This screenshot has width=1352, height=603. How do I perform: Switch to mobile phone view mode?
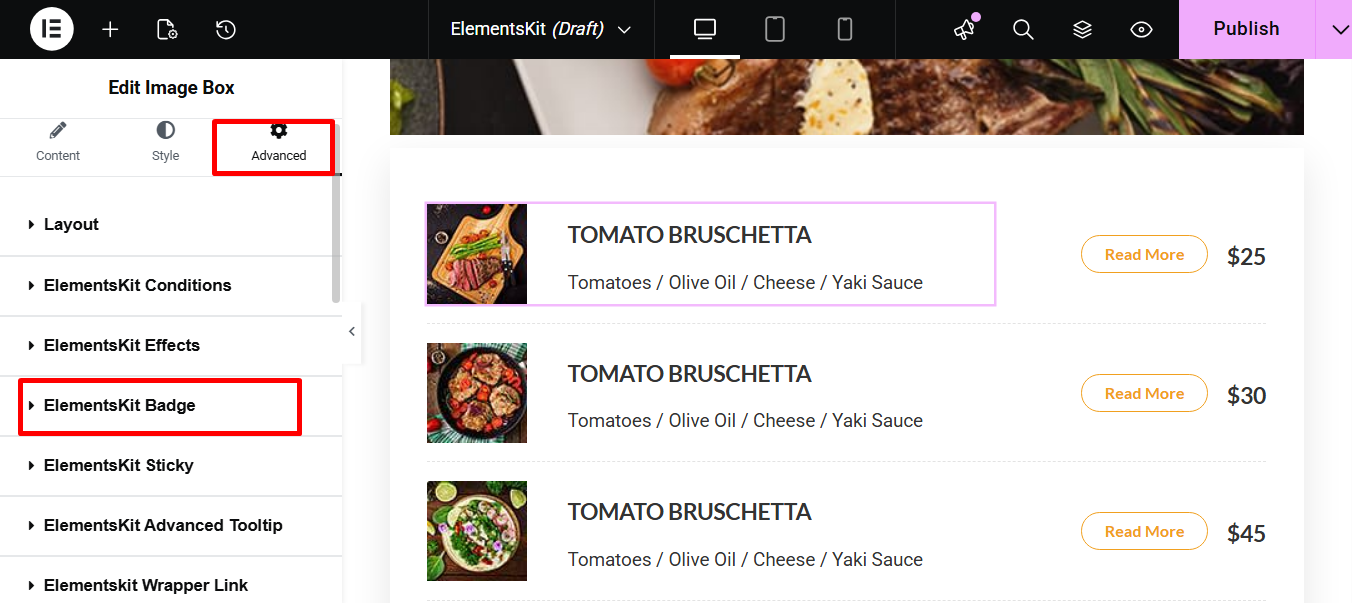[845, 29]
